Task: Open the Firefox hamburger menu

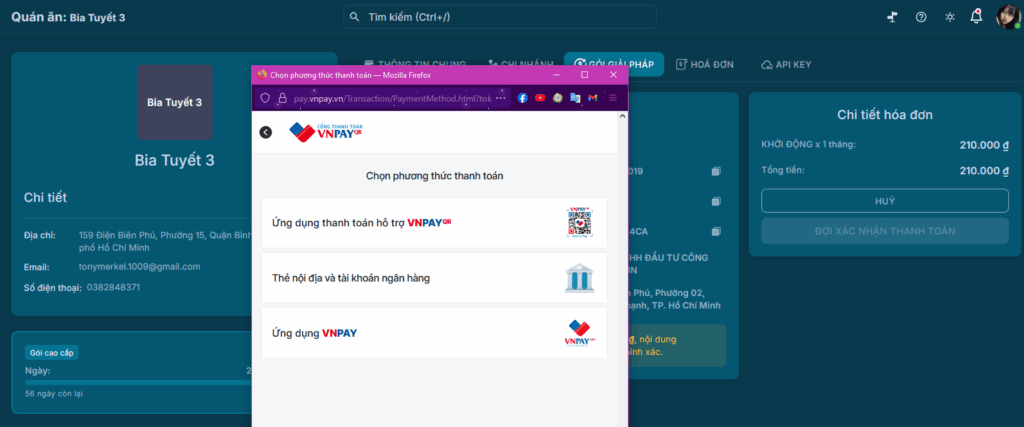Action: click(613, 98)
